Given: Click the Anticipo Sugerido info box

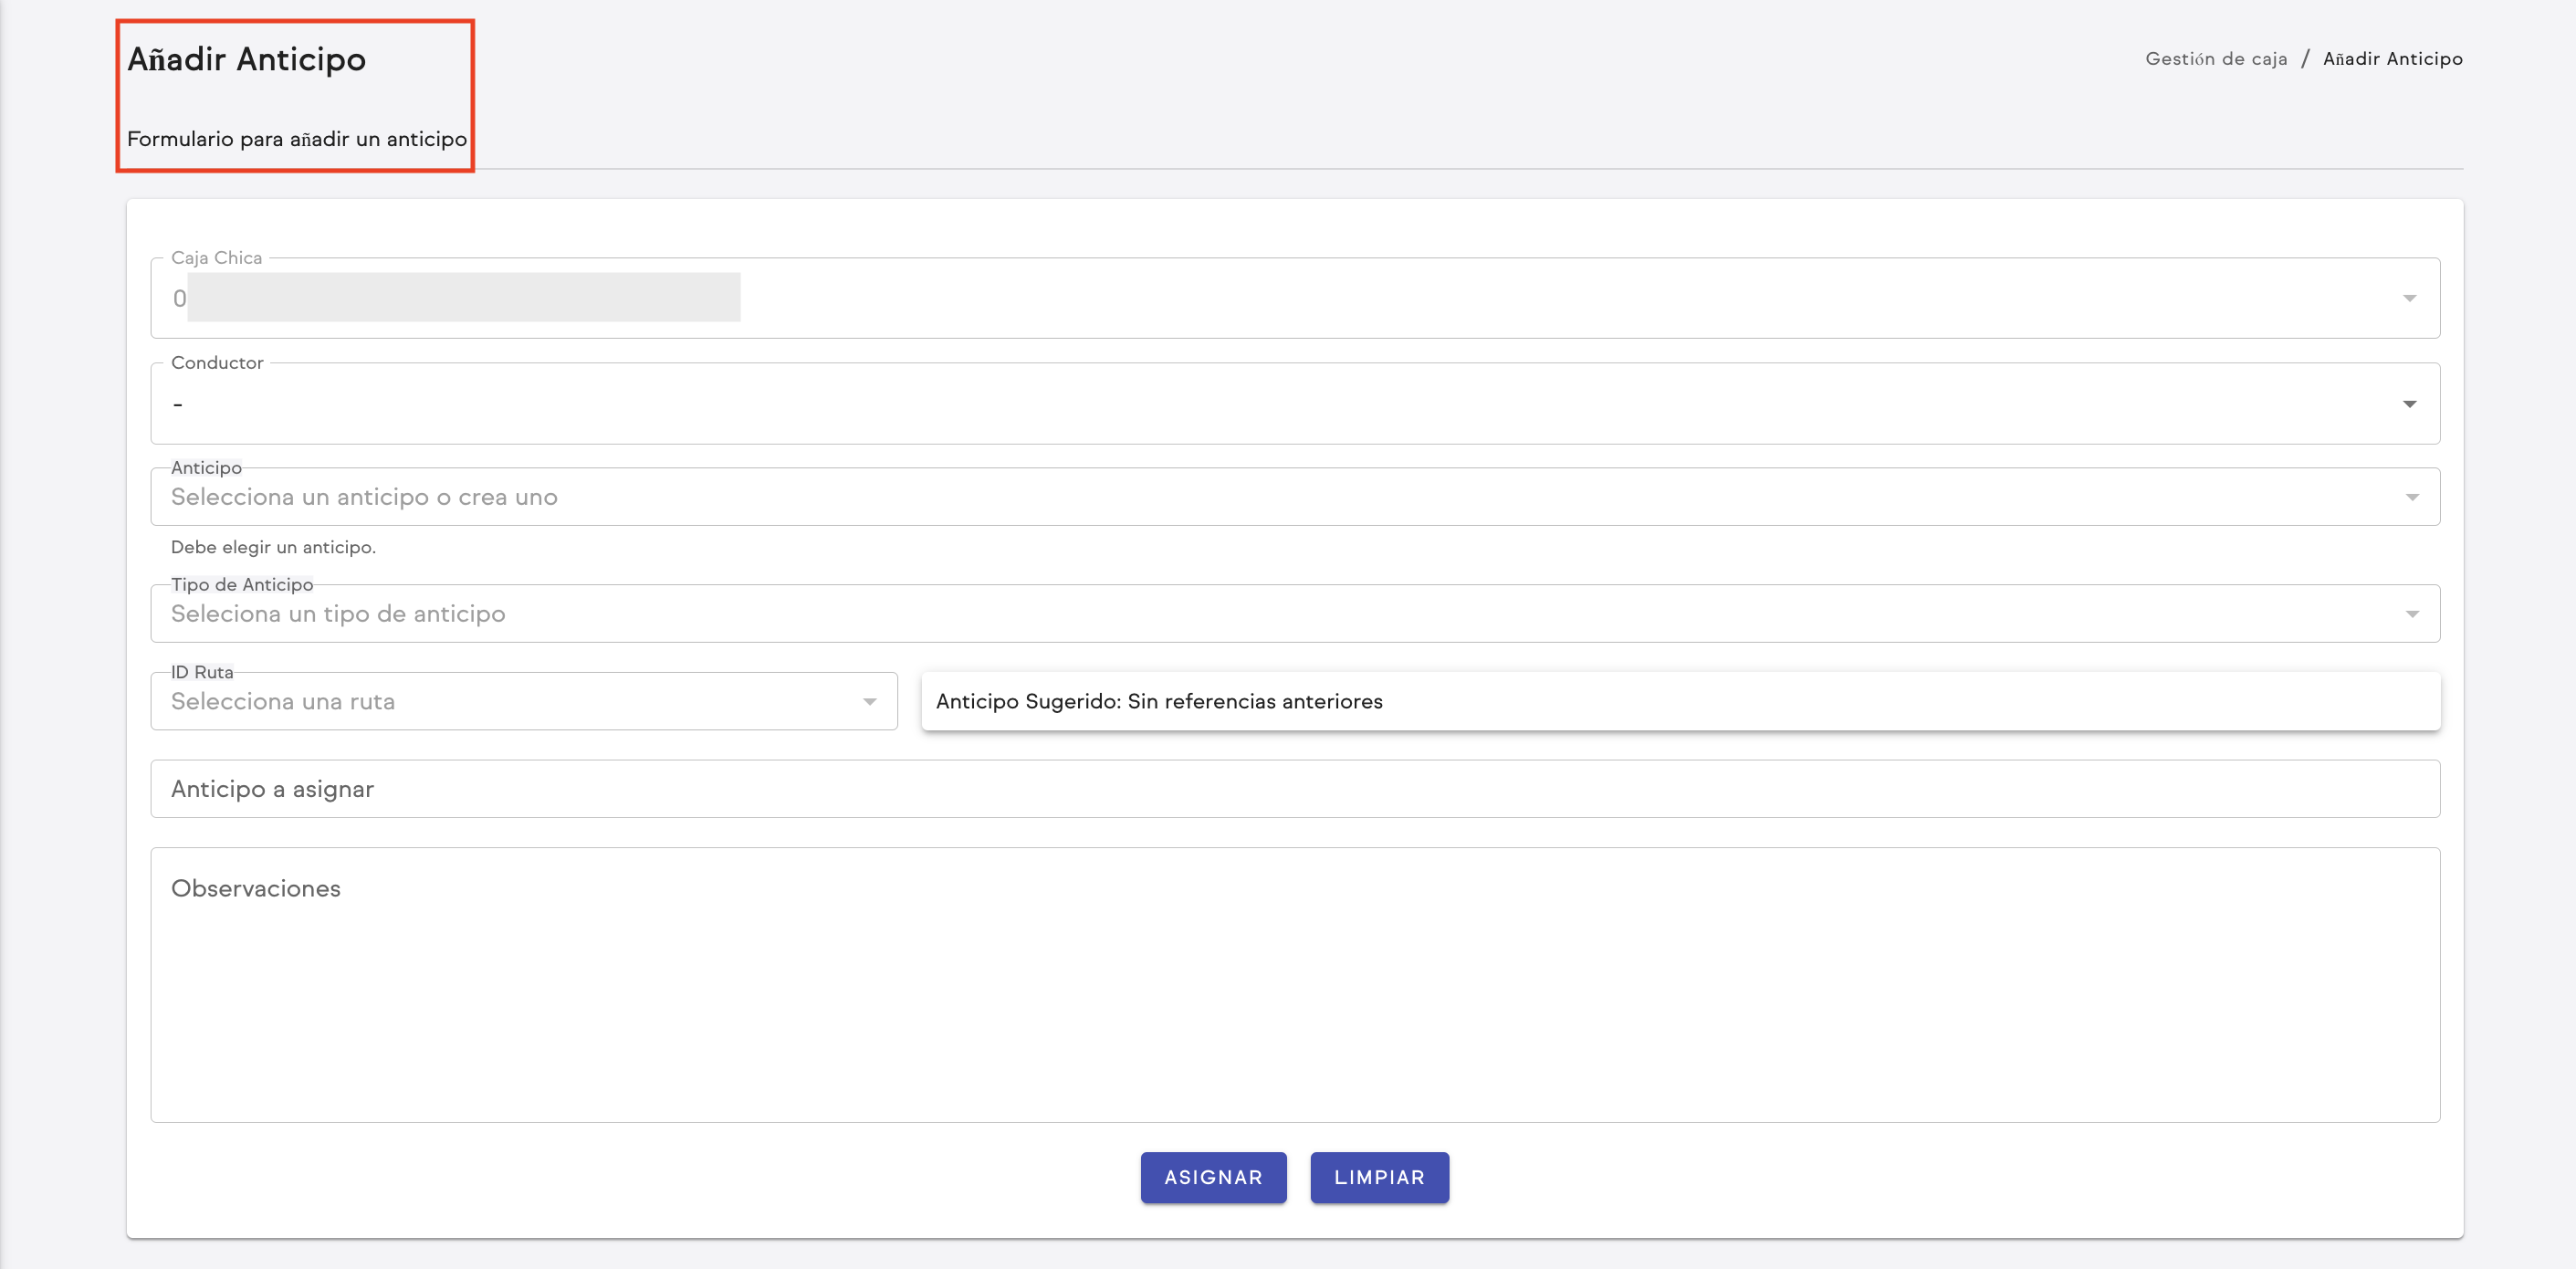Looking at the screenshot, I should (x=1680, y=702).
